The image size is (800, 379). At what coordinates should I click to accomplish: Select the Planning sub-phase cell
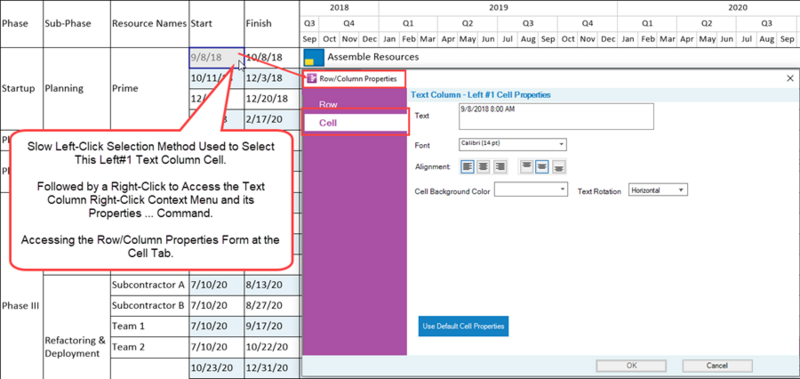tap(77, 88)
